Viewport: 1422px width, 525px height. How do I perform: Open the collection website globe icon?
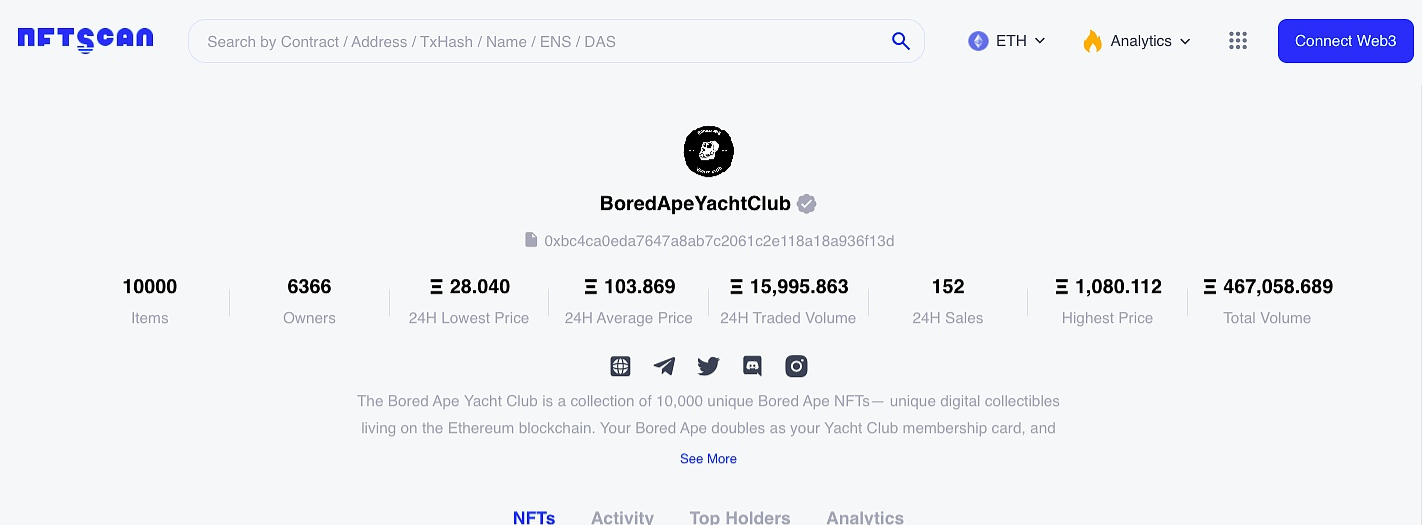620,366
